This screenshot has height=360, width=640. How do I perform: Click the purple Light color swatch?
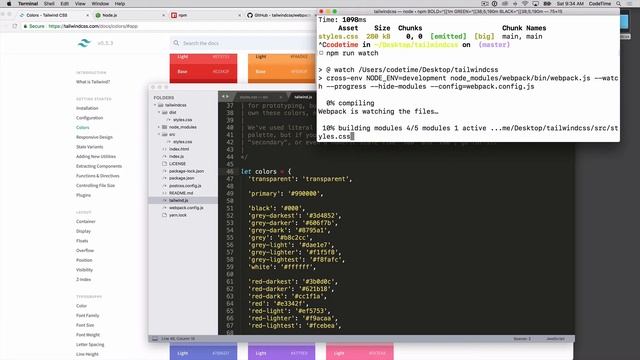click(282, 352)
